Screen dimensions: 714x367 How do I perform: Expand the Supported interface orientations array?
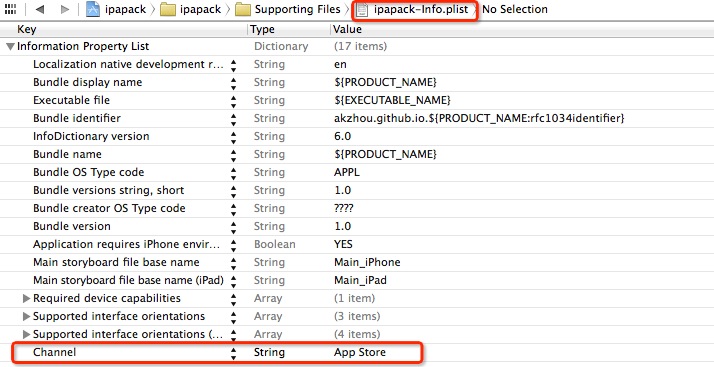[26, 316]
